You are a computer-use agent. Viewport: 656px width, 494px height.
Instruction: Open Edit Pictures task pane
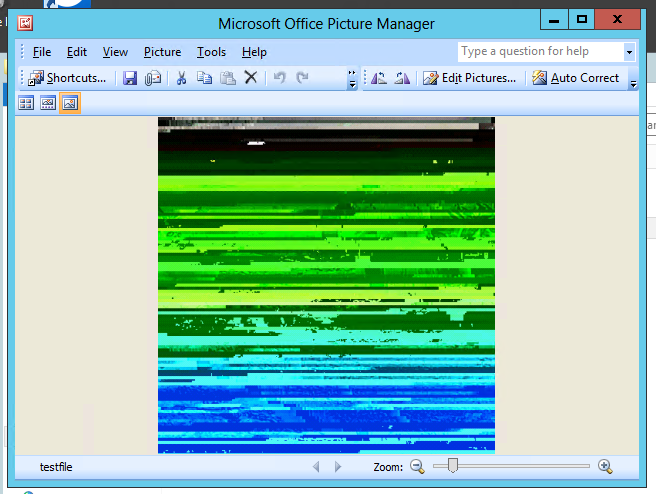[469, 78]
